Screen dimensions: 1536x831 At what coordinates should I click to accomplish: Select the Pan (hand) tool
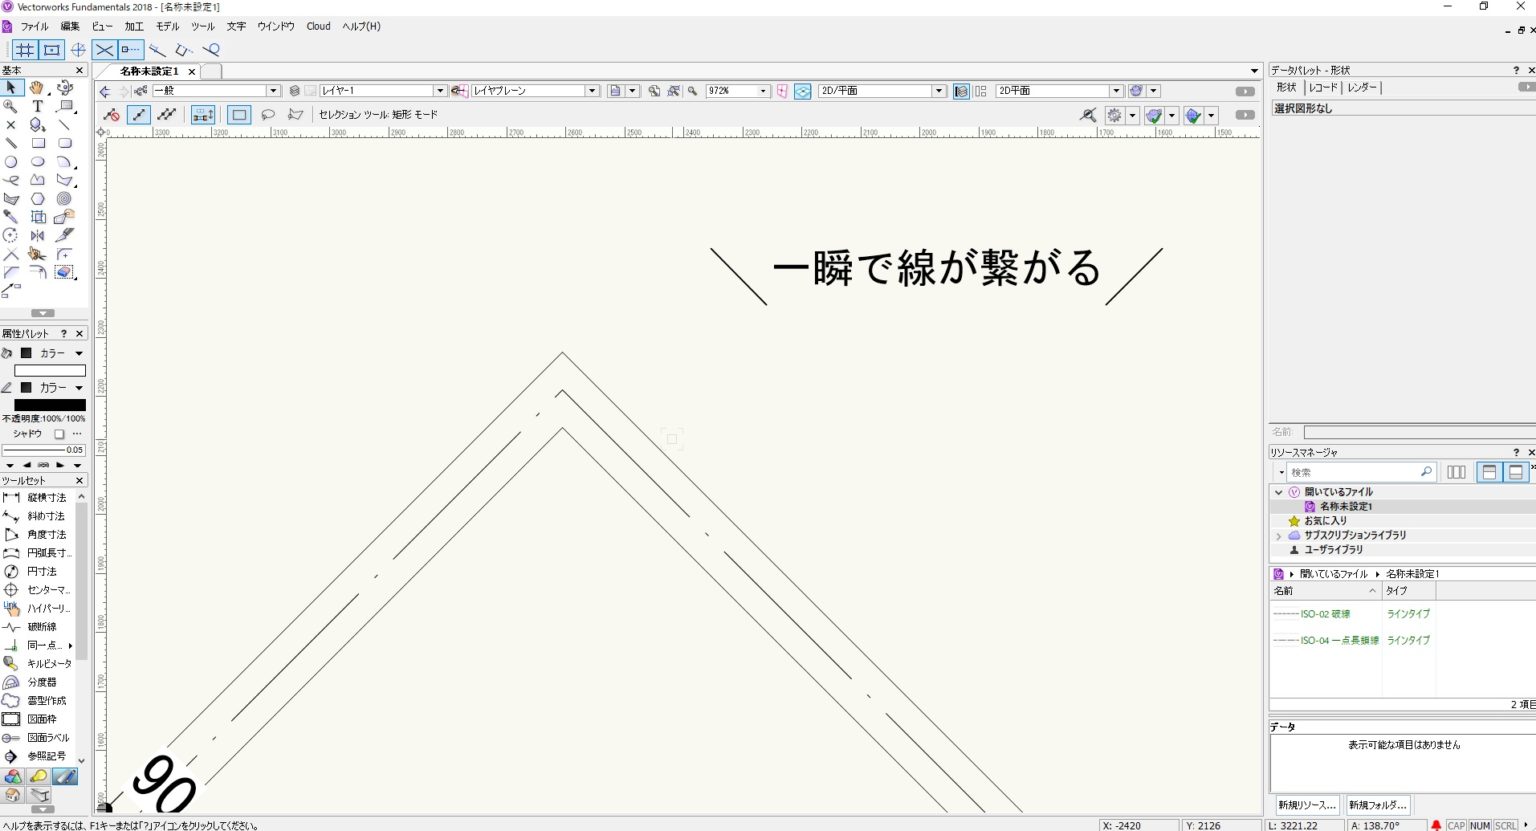pyautogui.click(x=37, y=88)
